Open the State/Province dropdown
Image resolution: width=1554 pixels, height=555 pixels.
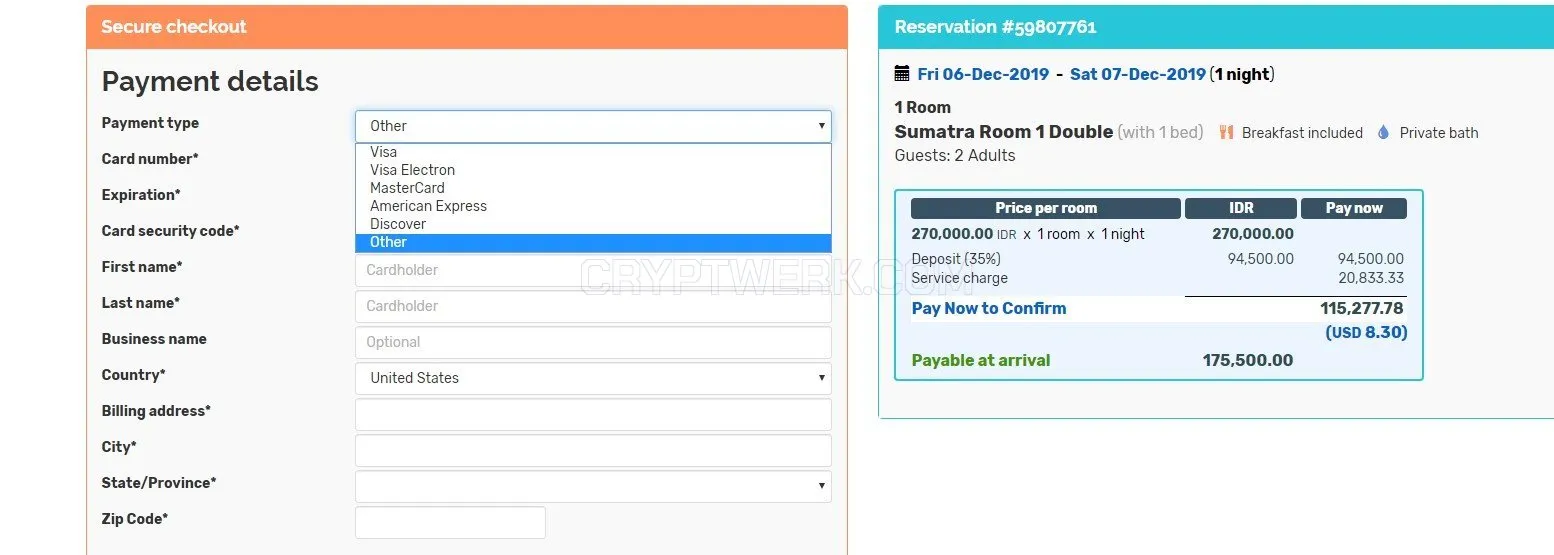(x=593, y=486)
